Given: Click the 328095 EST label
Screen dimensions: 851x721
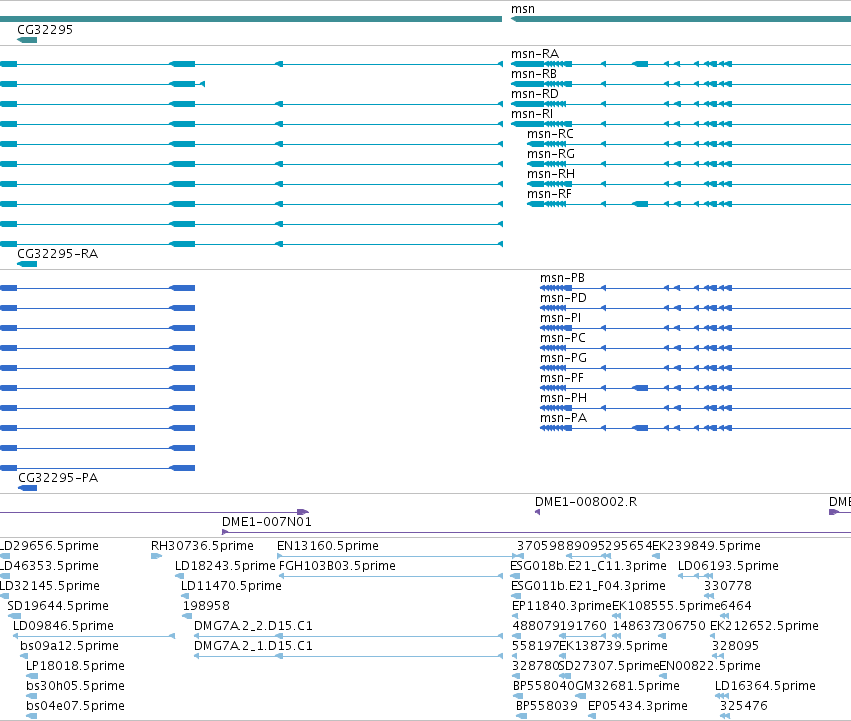Looking at the screenshot, I should [x=735, y=646].
